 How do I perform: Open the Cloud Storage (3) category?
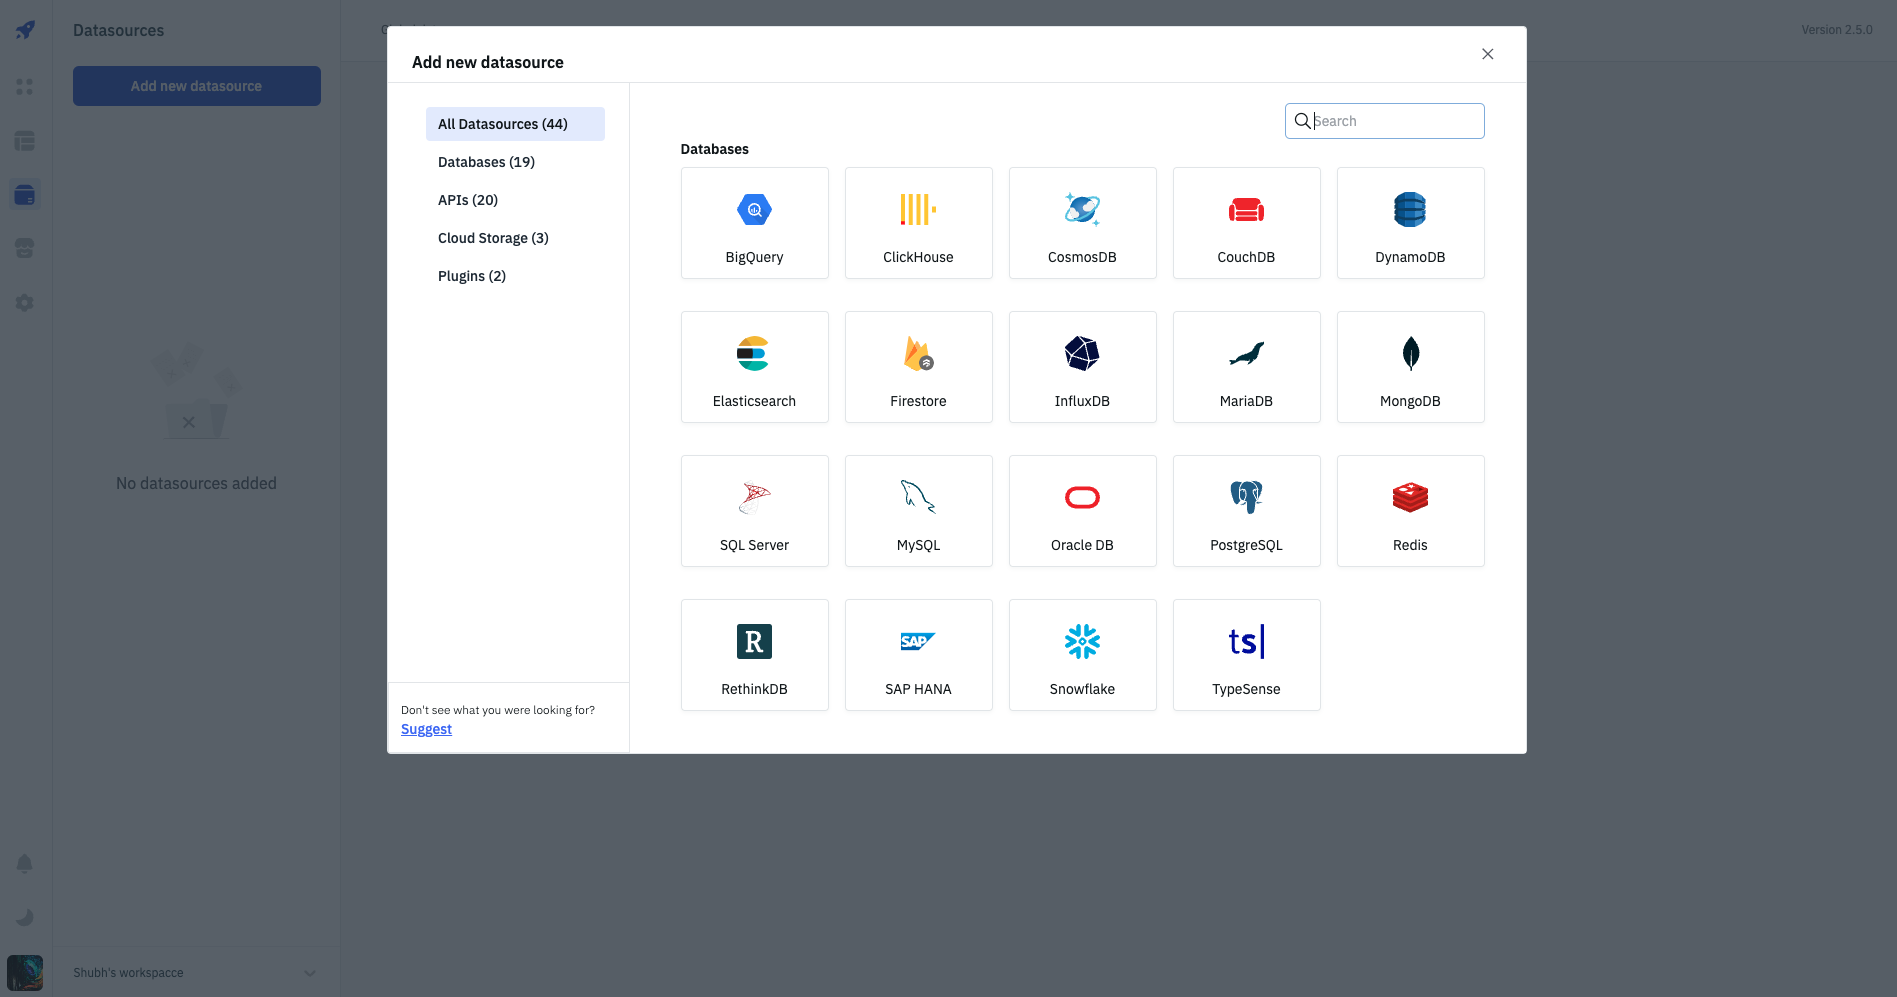[x=493, y=238]
